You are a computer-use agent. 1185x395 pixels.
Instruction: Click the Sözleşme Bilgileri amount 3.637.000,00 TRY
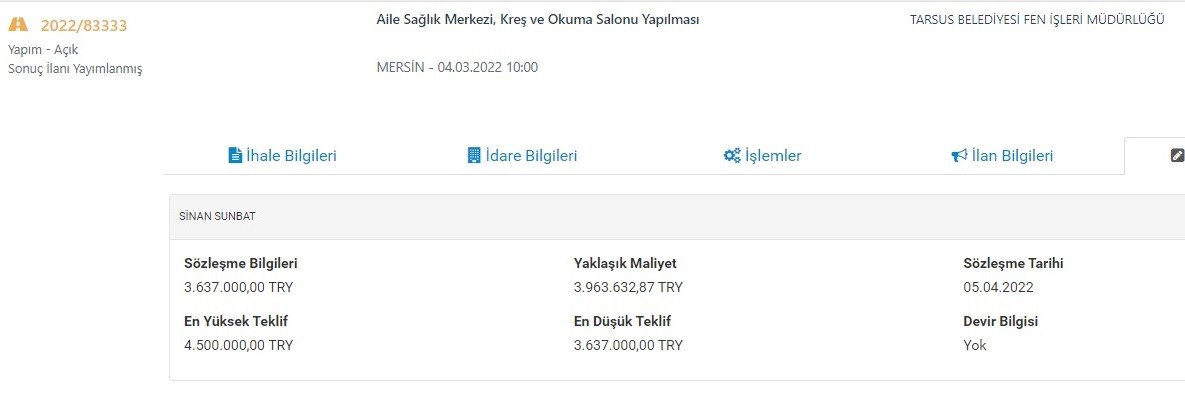click(239, 287)
